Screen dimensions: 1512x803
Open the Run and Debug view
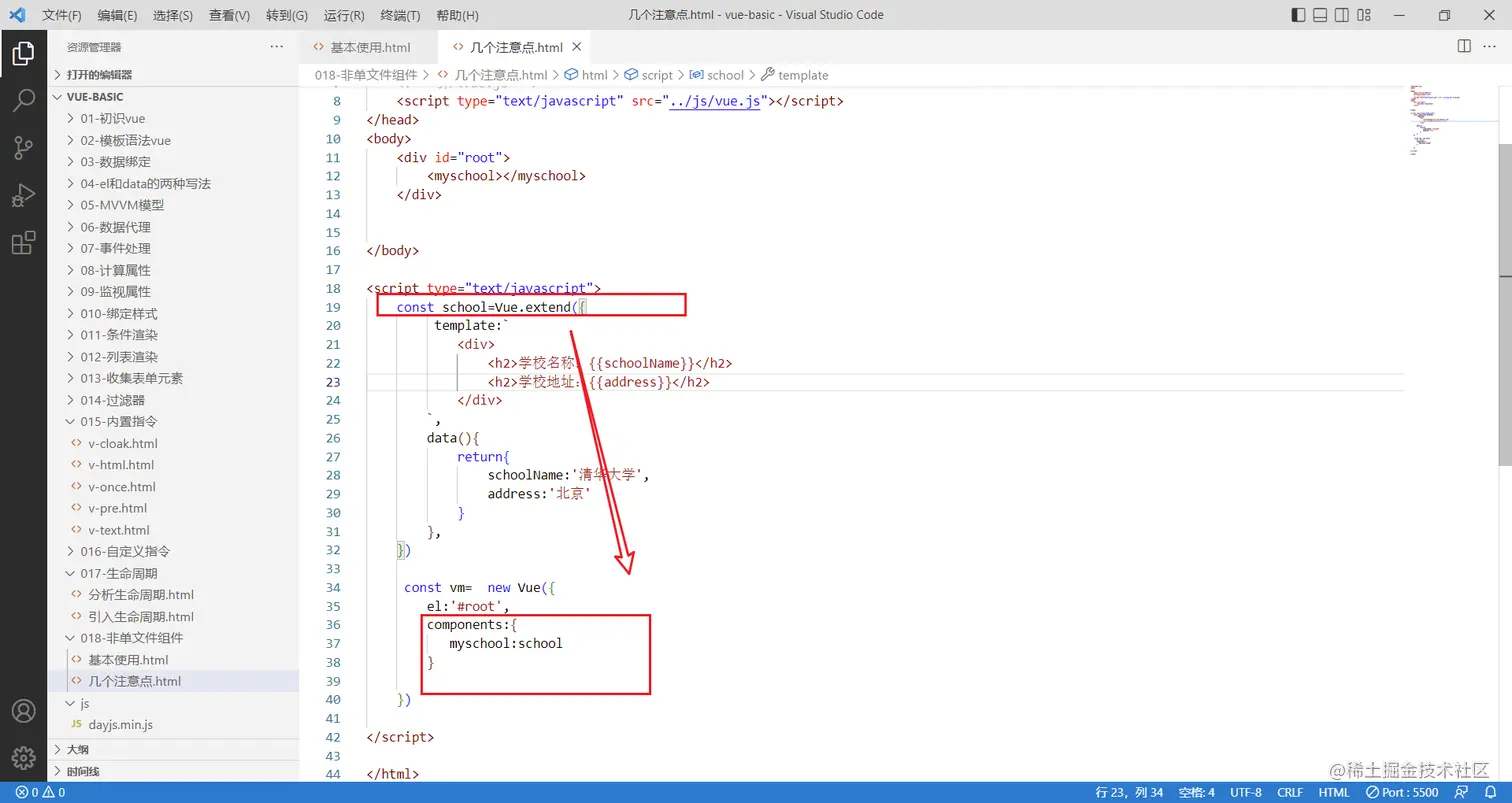(23, 195)
